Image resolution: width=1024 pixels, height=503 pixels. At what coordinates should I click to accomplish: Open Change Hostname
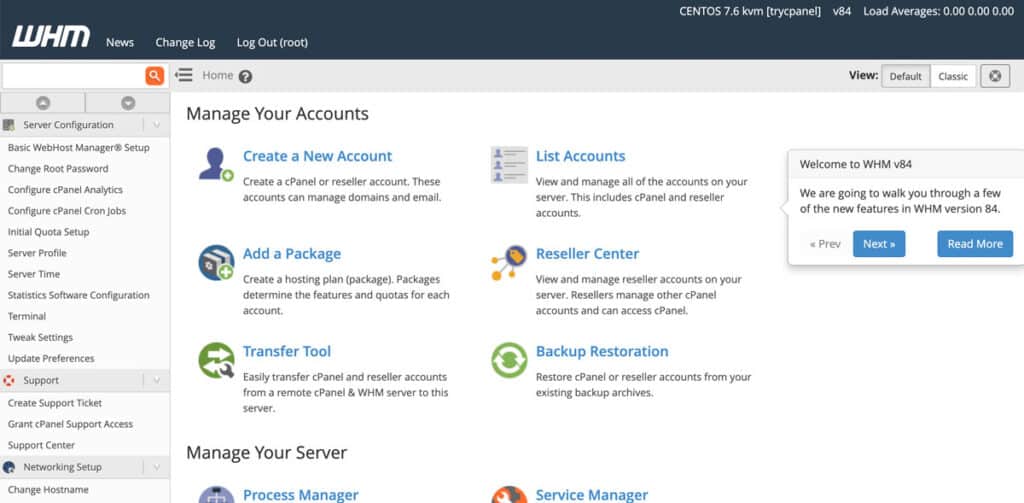point(48,489)
